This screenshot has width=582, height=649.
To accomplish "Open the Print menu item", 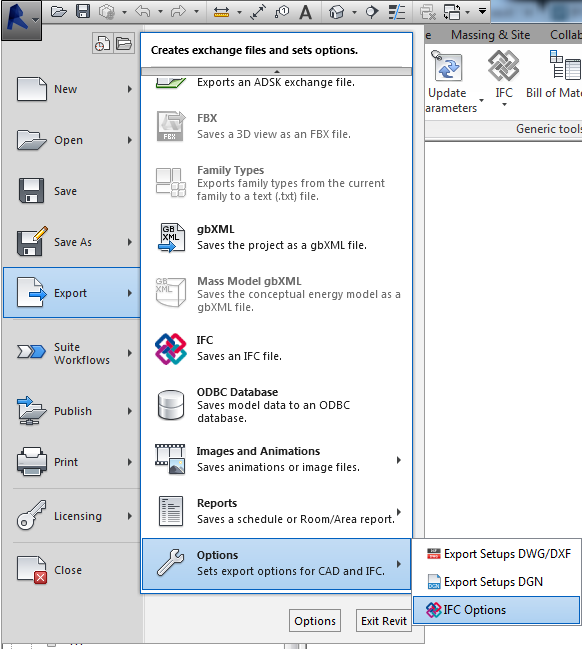I will click(72, 462).
